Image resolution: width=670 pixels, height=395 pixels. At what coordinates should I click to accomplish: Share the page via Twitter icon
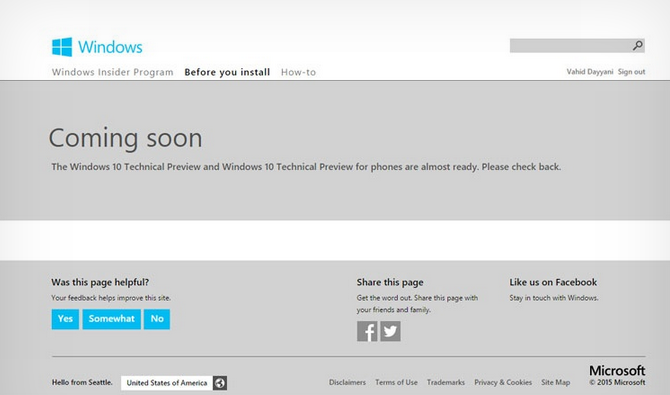point(391,331)
